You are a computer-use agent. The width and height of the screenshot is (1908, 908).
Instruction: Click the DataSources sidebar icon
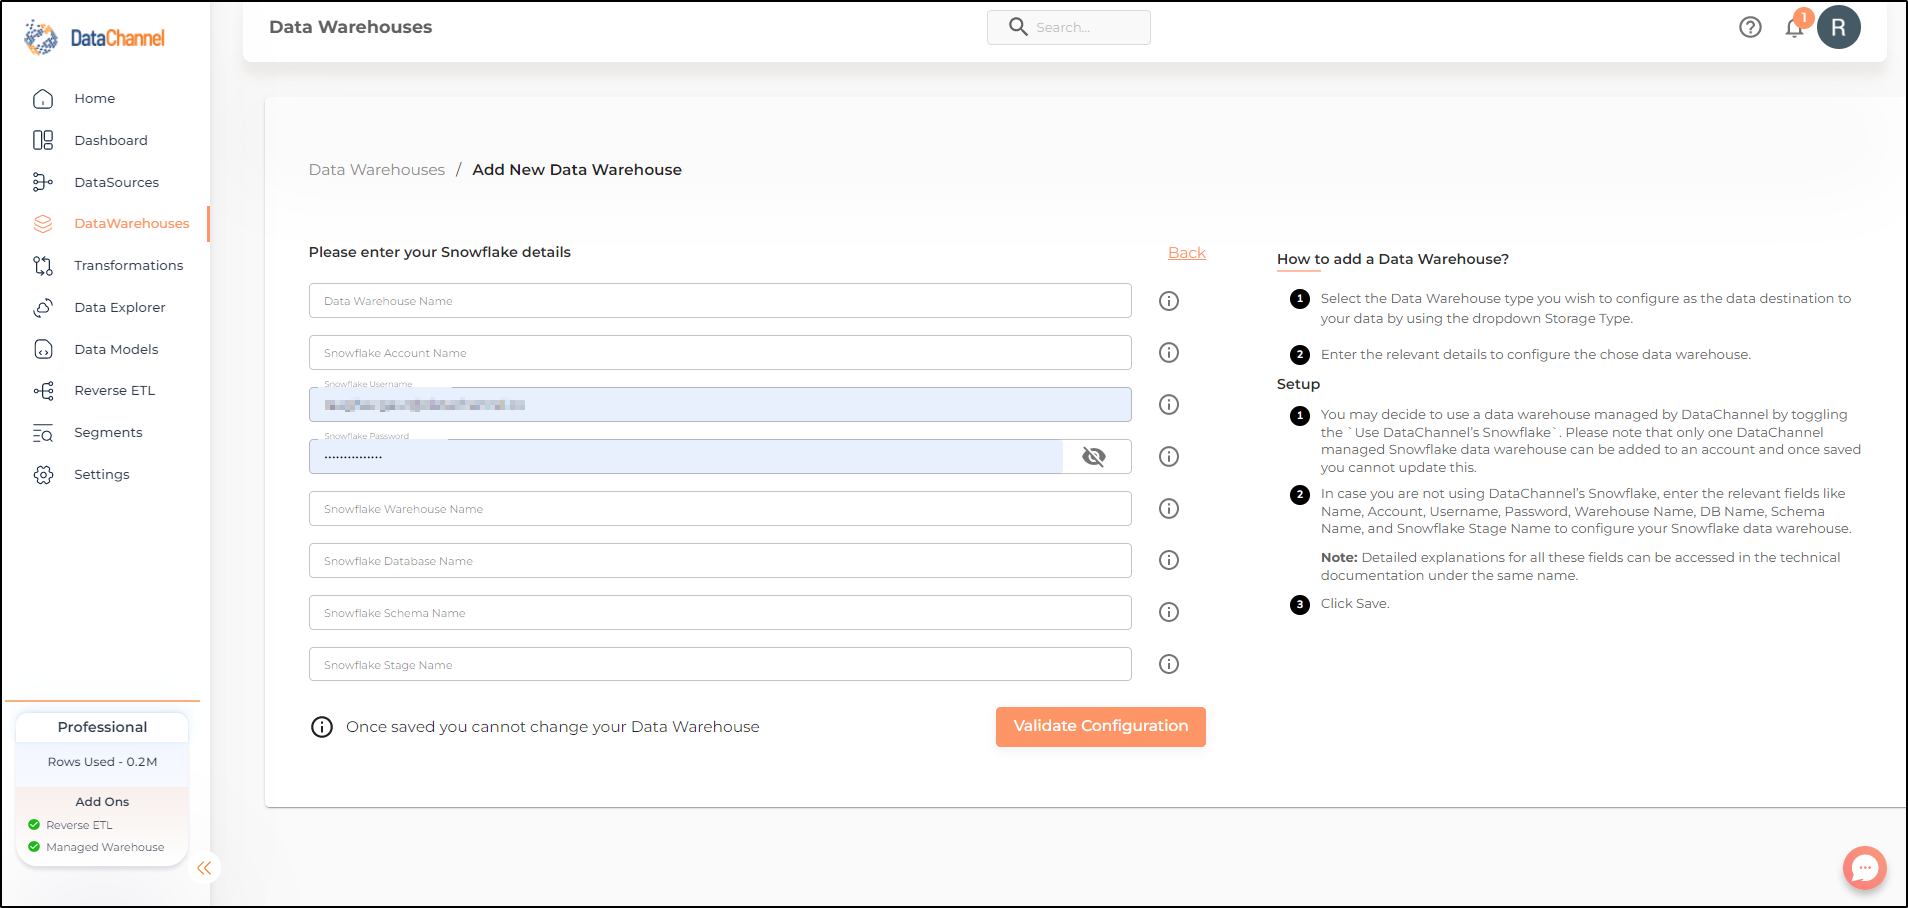[x=43, y=182]
